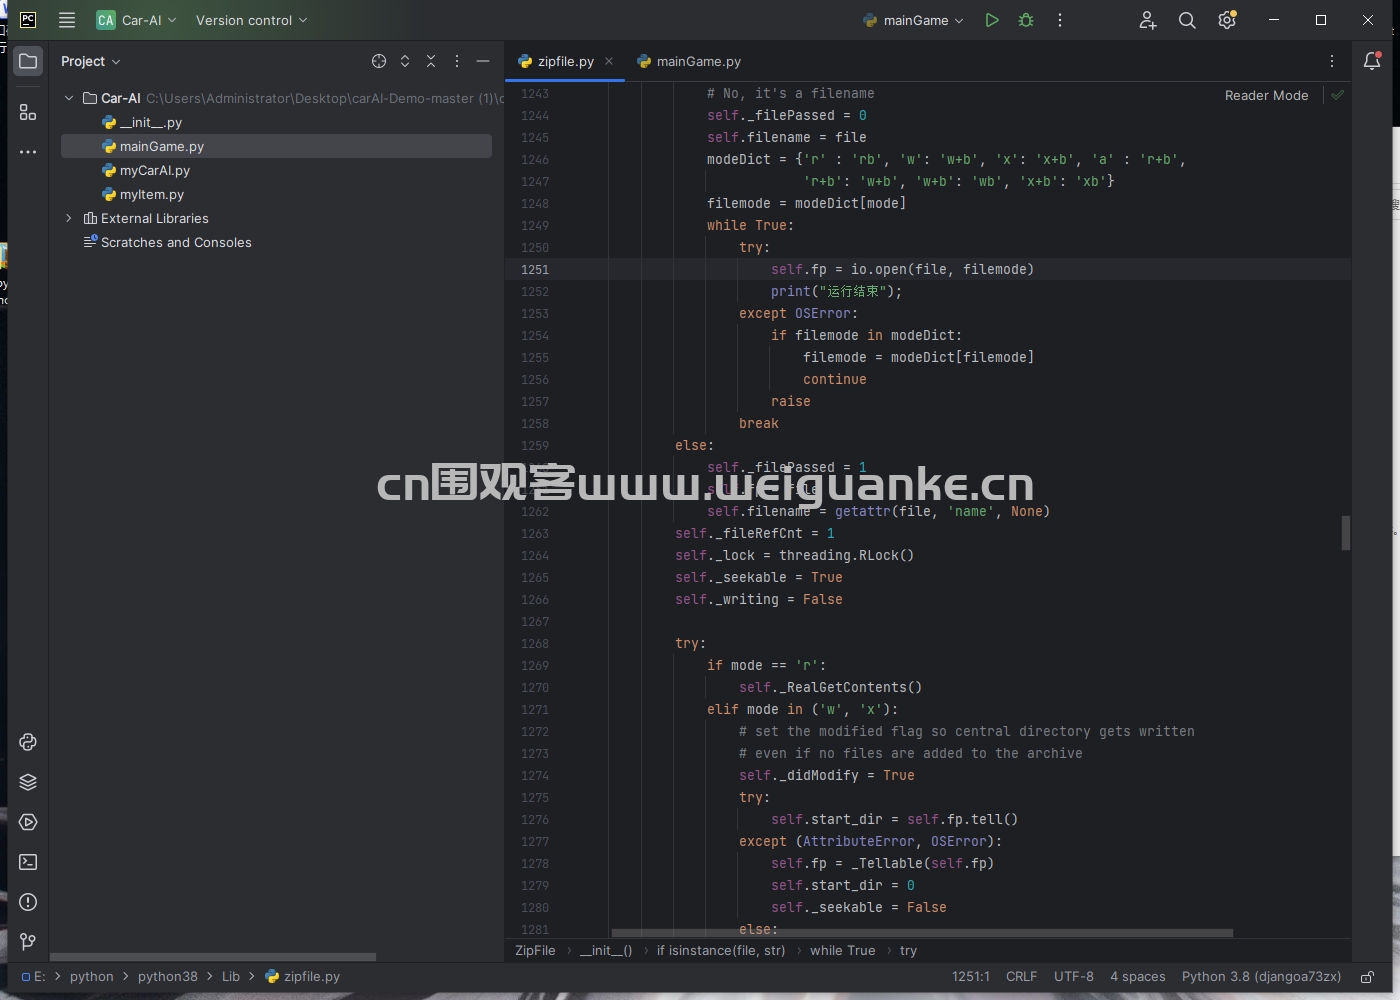The height and width of the screenshot is (1000, 1400).
Task: Select opened file in Project tree
Action: [x=379, y=61]
